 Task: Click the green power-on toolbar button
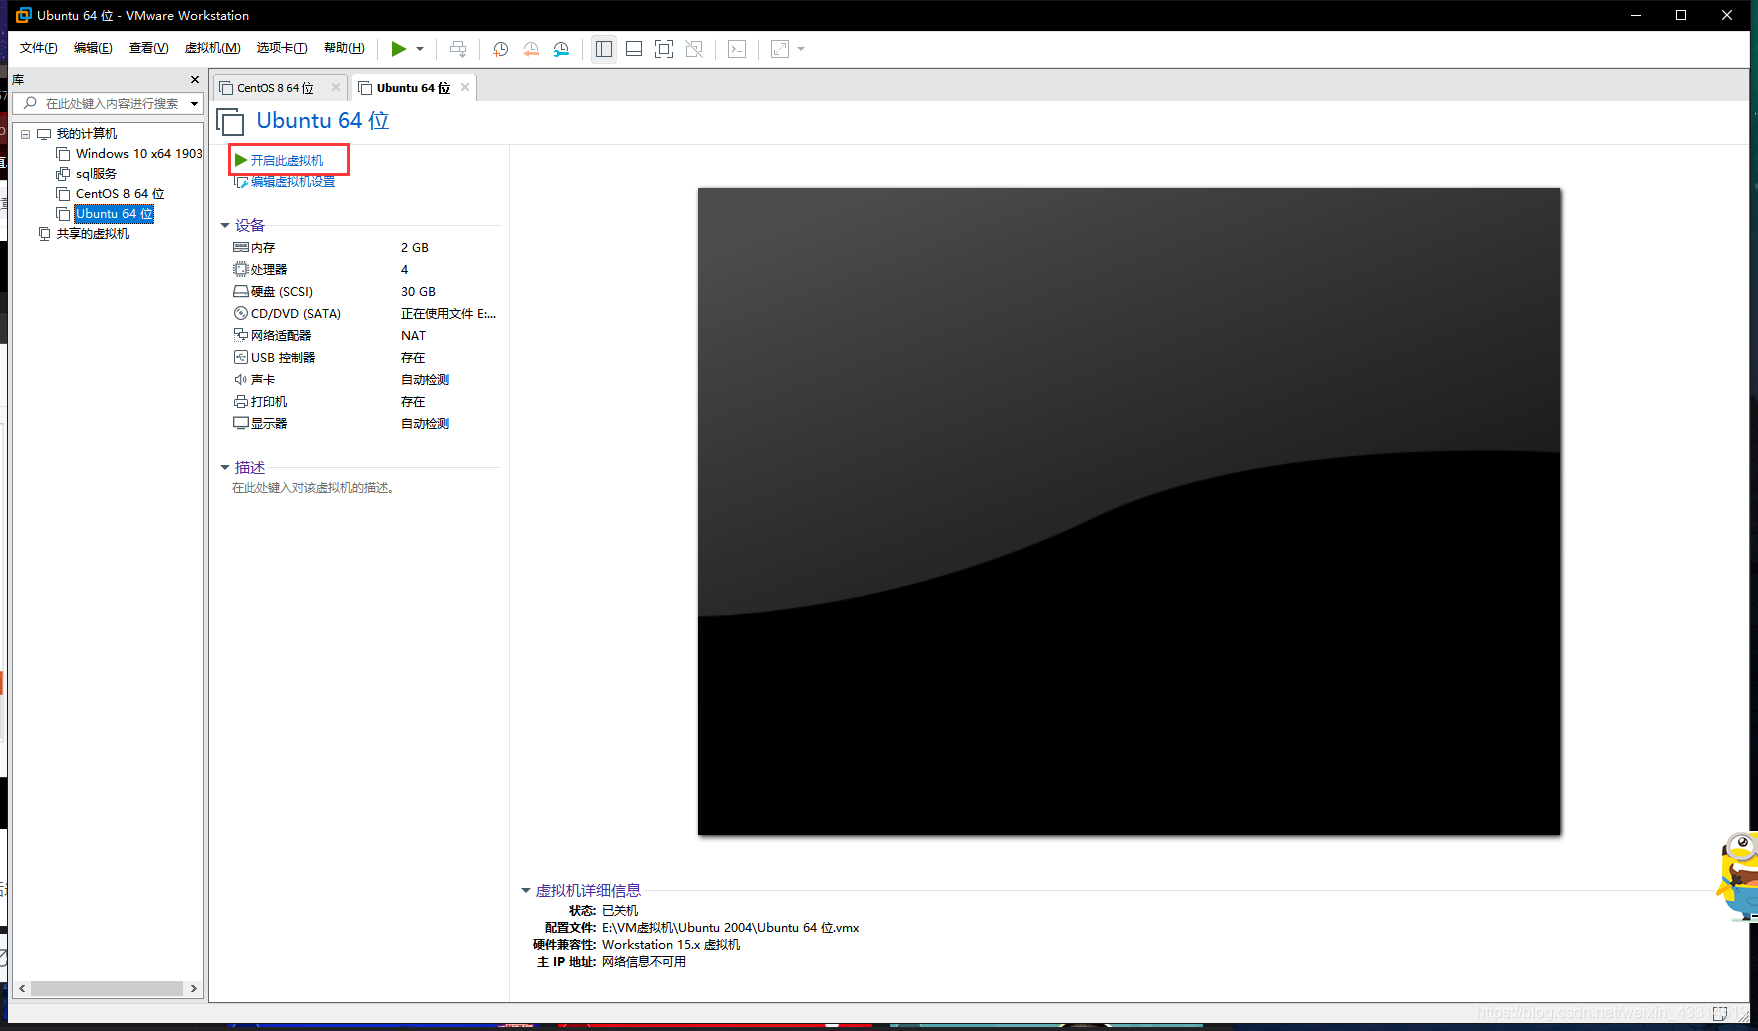[x=399, y=49]
